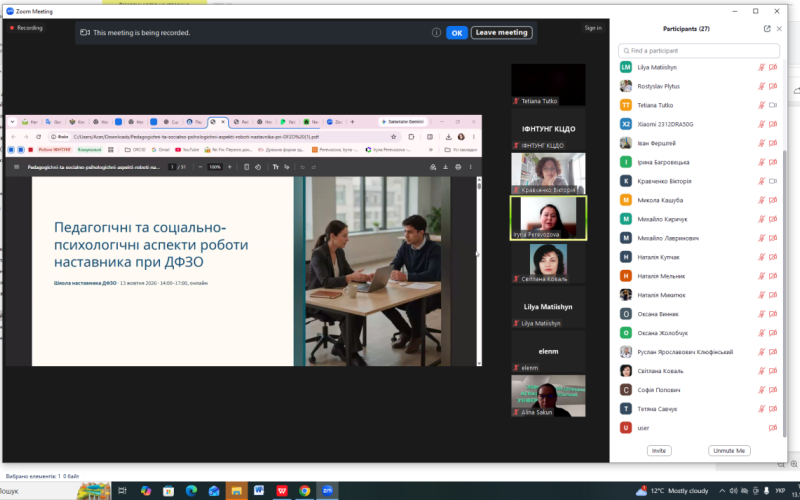Screen dimensions: 800x500
Task: Pop out the Participants panel
Action: (x=767, y=29)
